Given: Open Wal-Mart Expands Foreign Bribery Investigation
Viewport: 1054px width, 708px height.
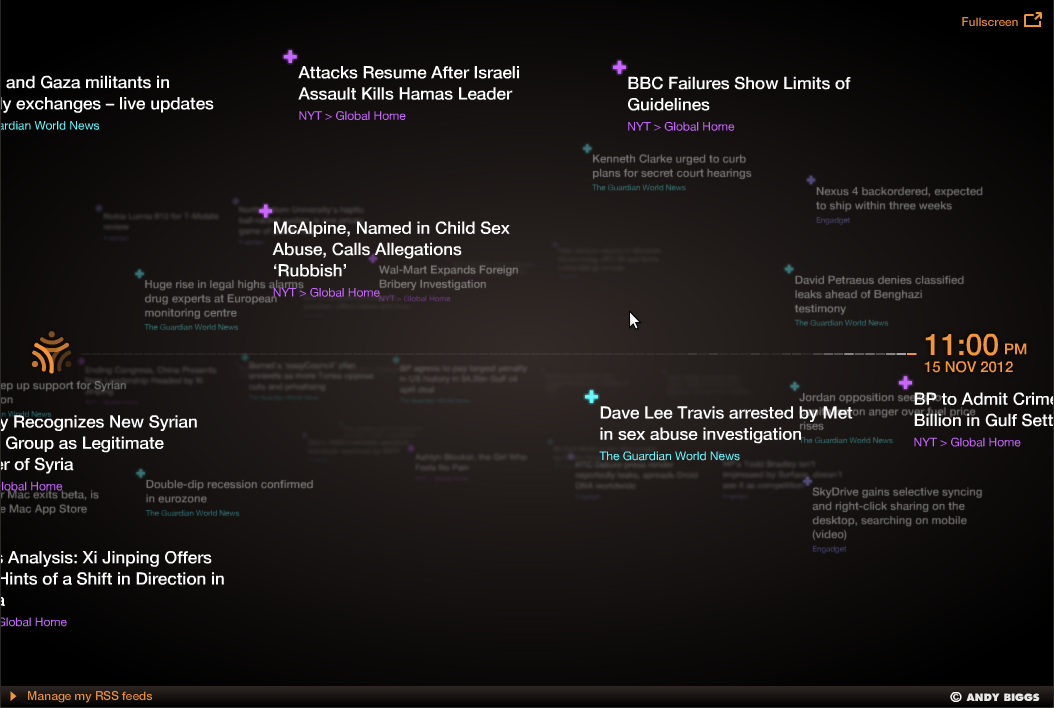Looking at the screenshot, I should (448, 277).
